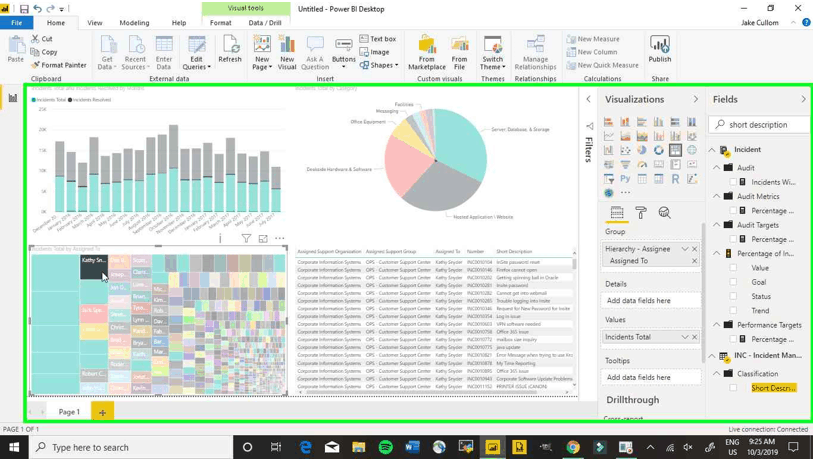This screenshot has width=815, height=461.
Task: Undo the last action in the title bar
Action: pos(37,9)
